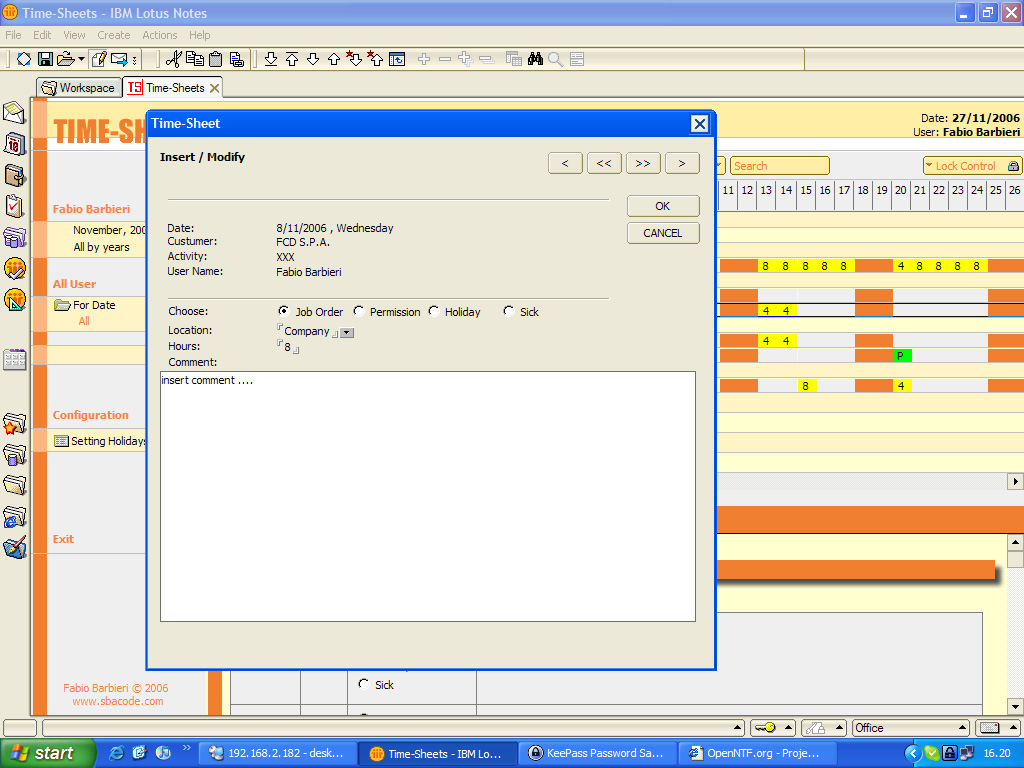
Task: Open the Databases folder bookmark icon
Action: (x=14, y=455)
